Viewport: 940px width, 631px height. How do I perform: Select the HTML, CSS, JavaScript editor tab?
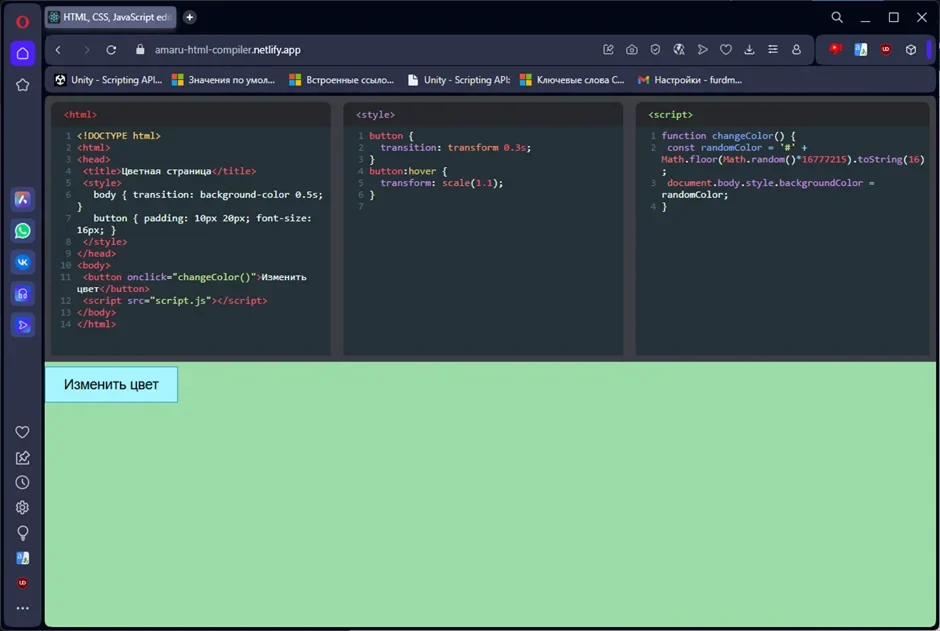point(111,17)
